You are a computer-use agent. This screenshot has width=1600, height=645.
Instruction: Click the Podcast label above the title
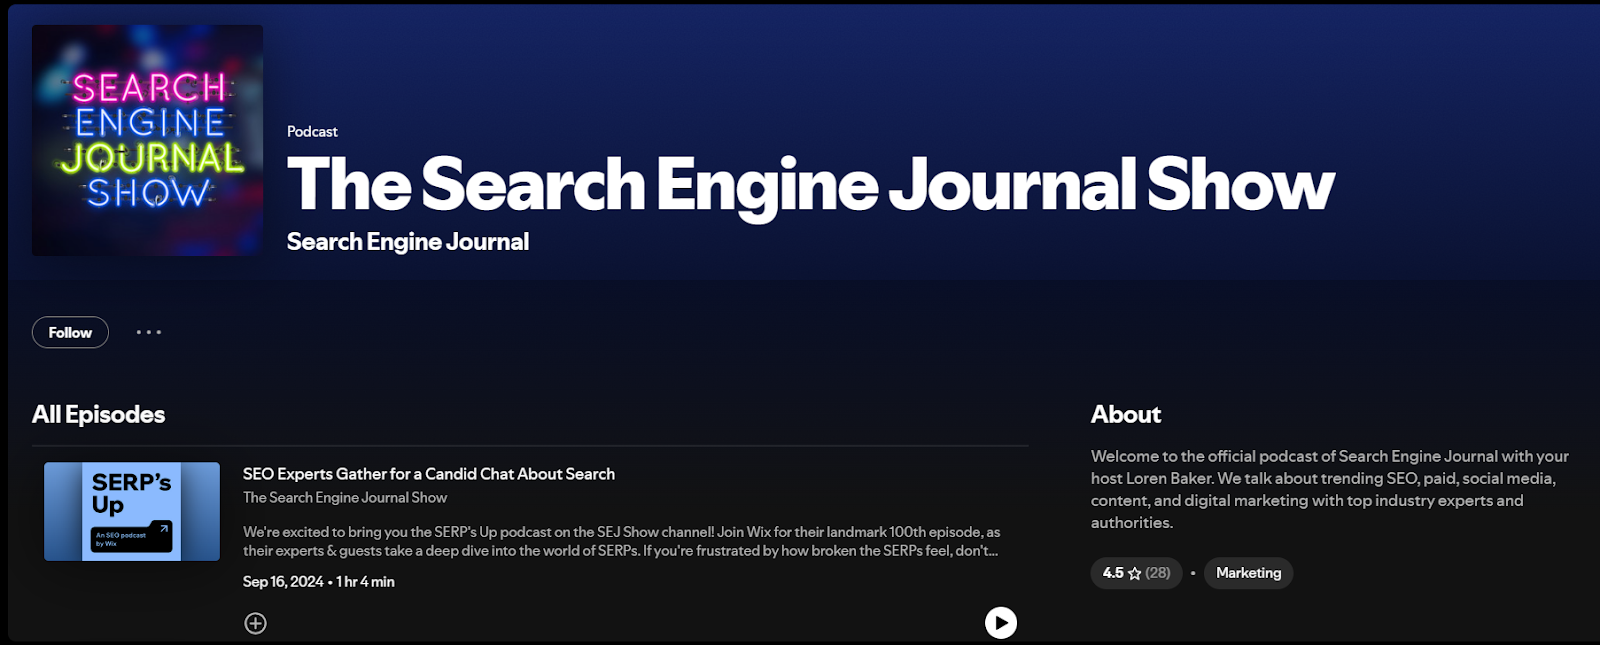click(312, 131)
